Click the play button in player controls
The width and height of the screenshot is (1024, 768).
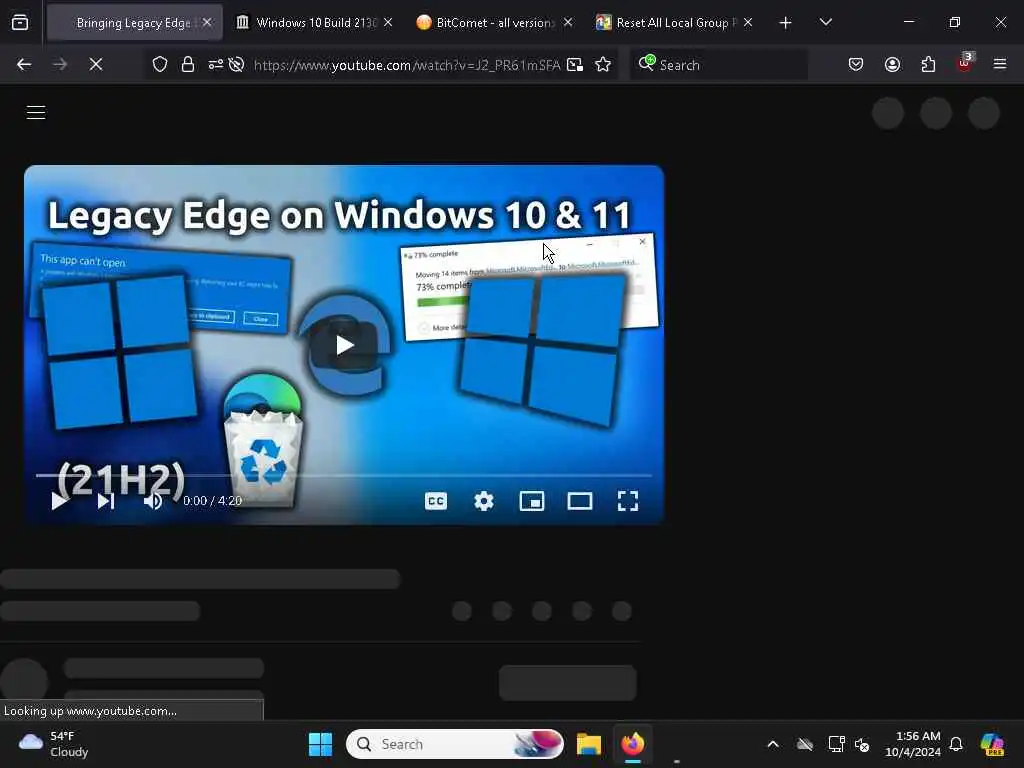59,501
